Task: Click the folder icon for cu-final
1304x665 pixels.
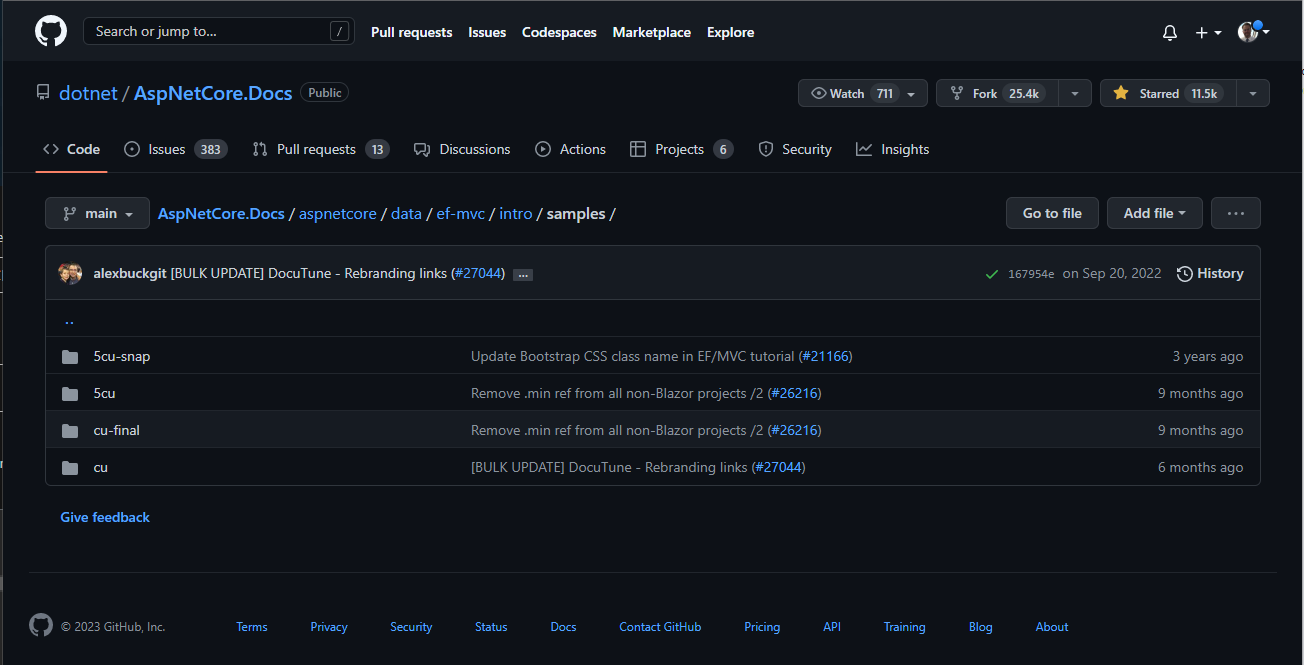Action: (x=70, y=431)
